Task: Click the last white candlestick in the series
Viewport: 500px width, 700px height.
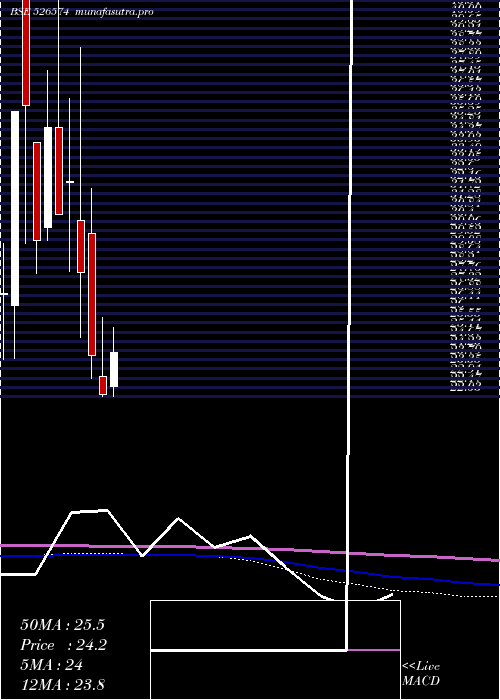Action: point(114,369)
